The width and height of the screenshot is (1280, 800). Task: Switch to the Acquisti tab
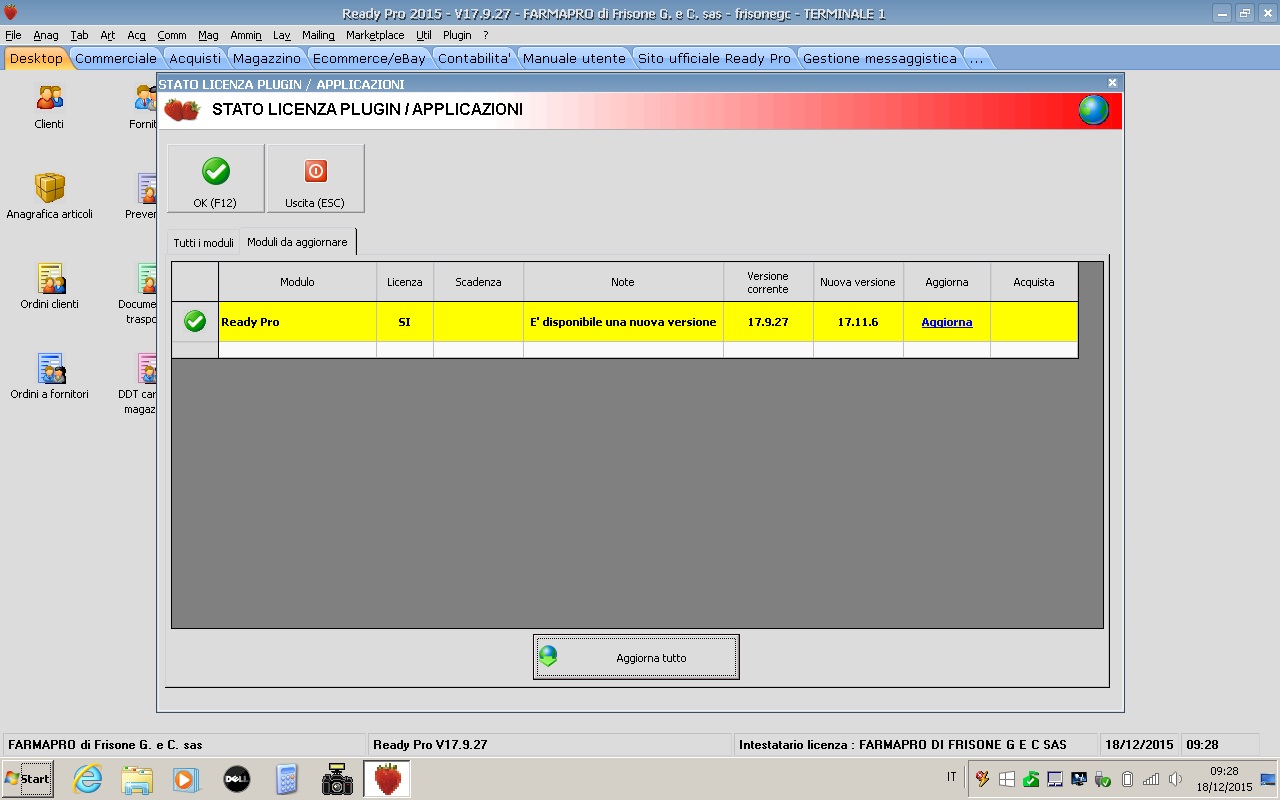[x=195, y=58]
